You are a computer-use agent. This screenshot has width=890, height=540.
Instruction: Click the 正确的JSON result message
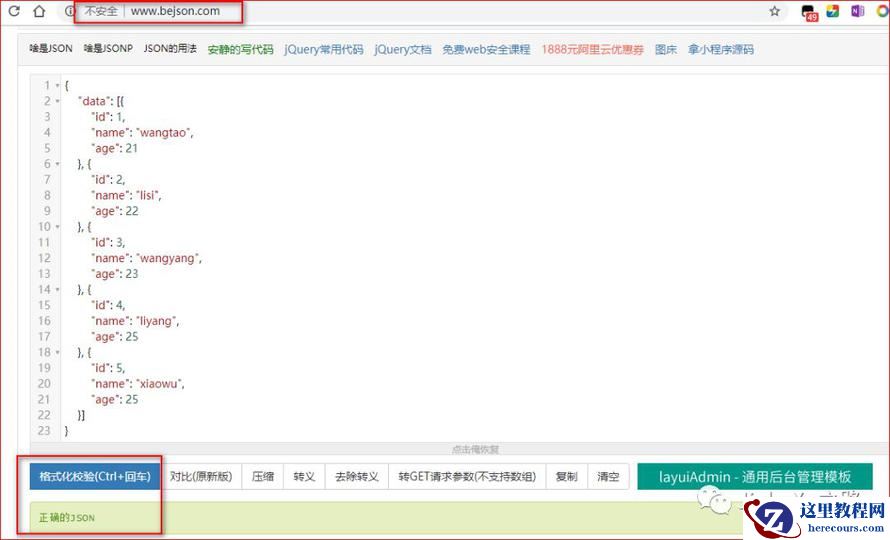[x=66, y=518]
